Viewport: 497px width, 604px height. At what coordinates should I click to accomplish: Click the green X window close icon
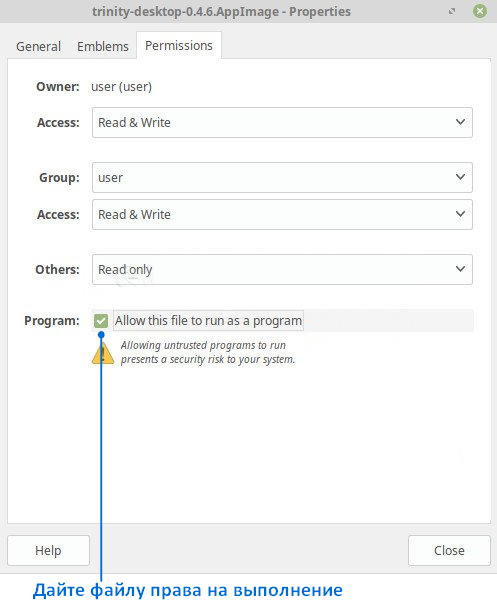coord(480,11)
